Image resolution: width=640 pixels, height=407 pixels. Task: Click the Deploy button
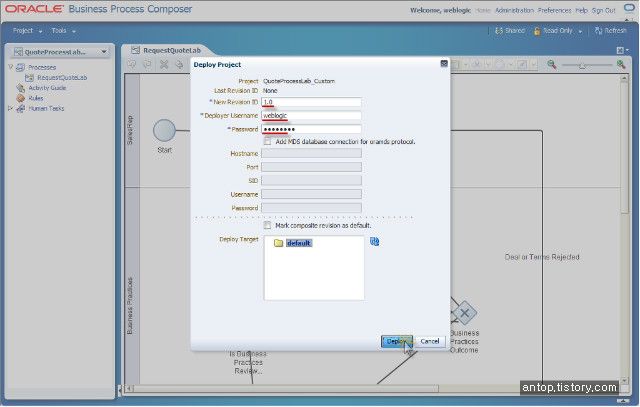(396, 341)
